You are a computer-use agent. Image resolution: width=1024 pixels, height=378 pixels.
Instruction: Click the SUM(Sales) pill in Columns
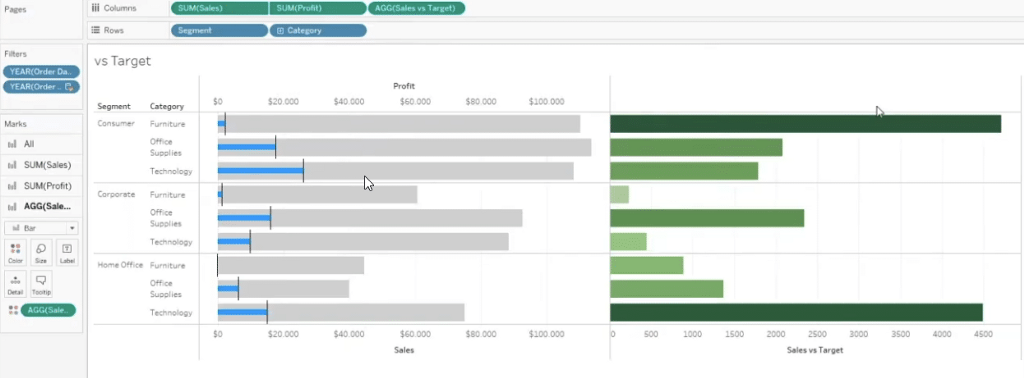(219, 8)
